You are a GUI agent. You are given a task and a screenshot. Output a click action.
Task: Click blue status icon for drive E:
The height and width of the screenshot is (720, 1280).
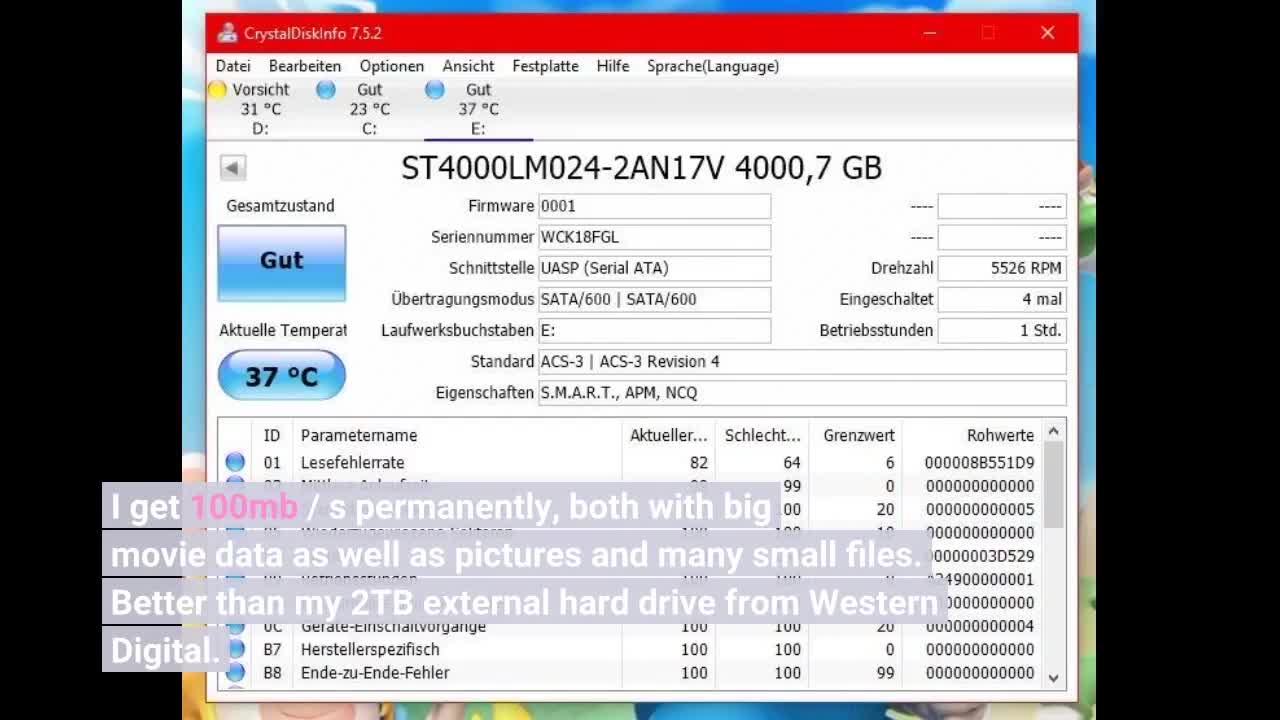pyautogui.click(x=434, y=90)
